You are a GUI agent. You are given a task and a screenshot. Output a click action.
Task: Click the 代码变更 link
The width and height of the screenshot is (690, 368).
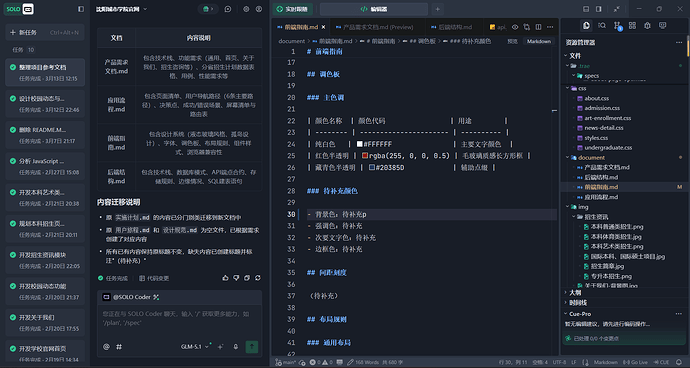pyautogui.click(x=154, y=279)
